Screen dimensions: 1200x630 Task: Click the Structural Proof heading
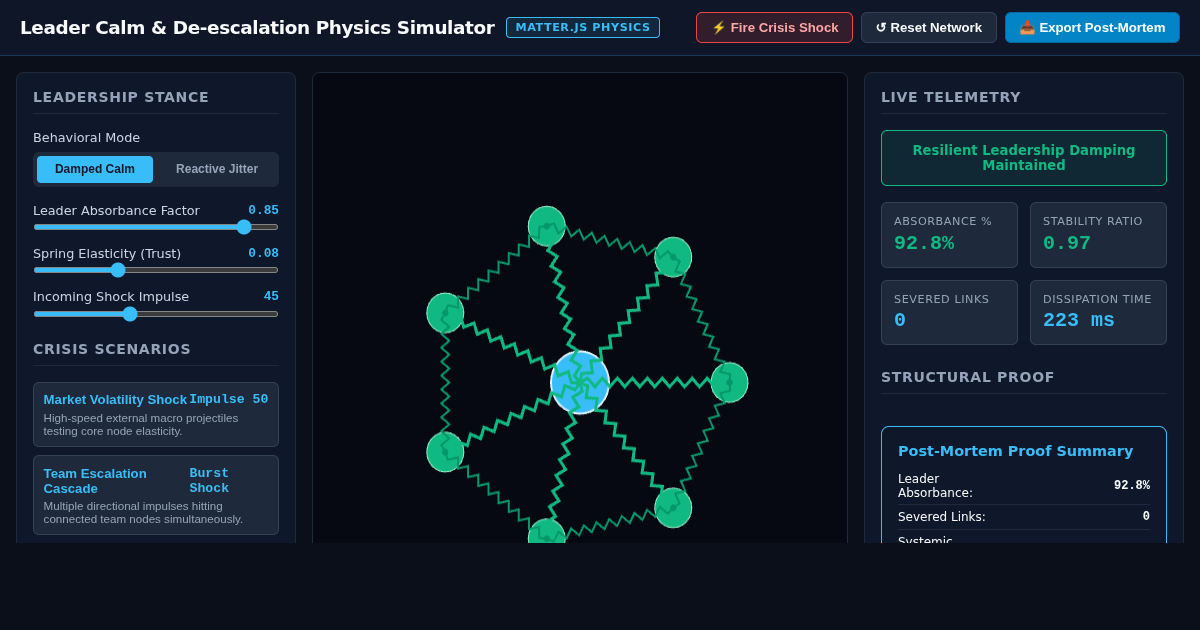pos(968,377)
